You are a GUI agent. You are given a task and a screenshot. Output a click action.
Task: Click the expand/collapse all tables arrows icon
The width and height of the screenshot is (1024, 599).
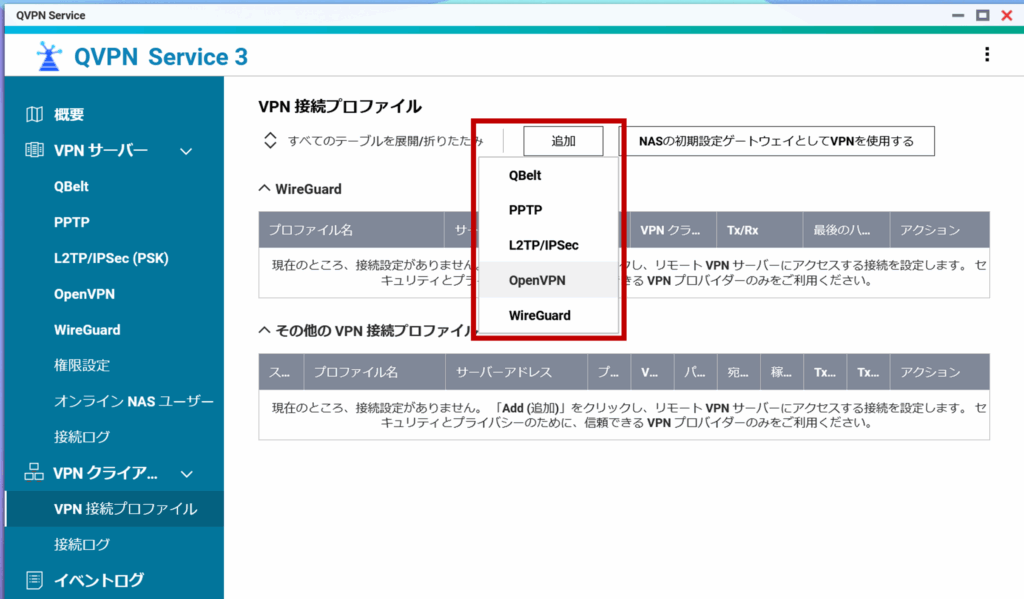[270, 141]
